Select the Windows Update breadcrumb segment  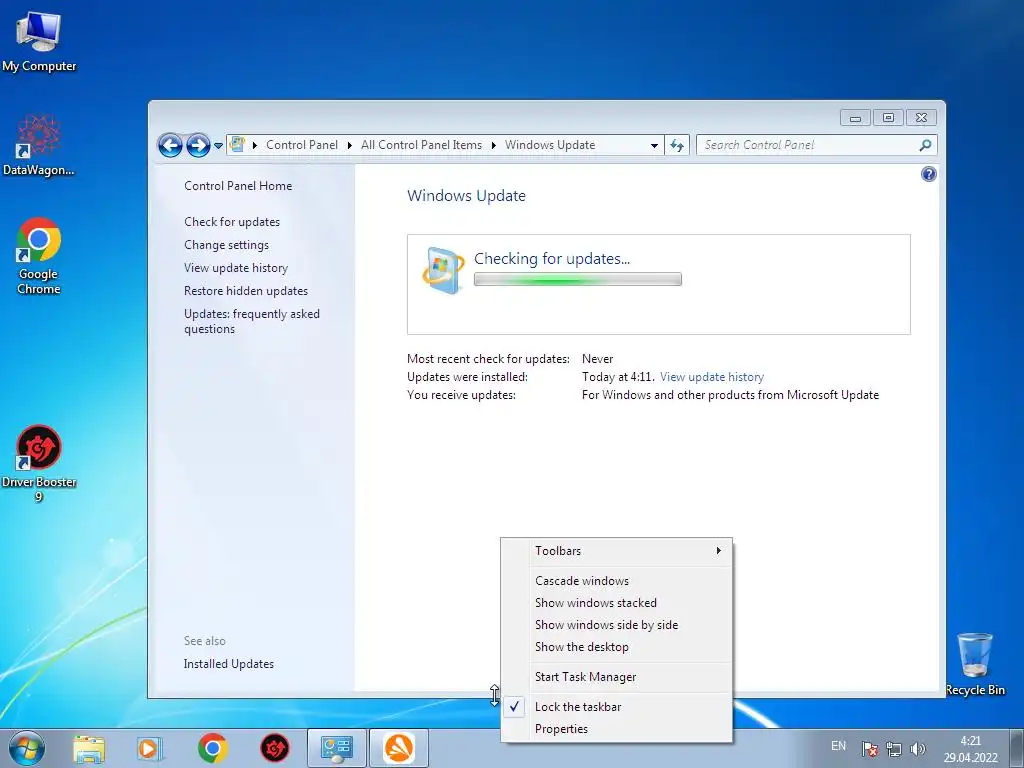[550, 145]
